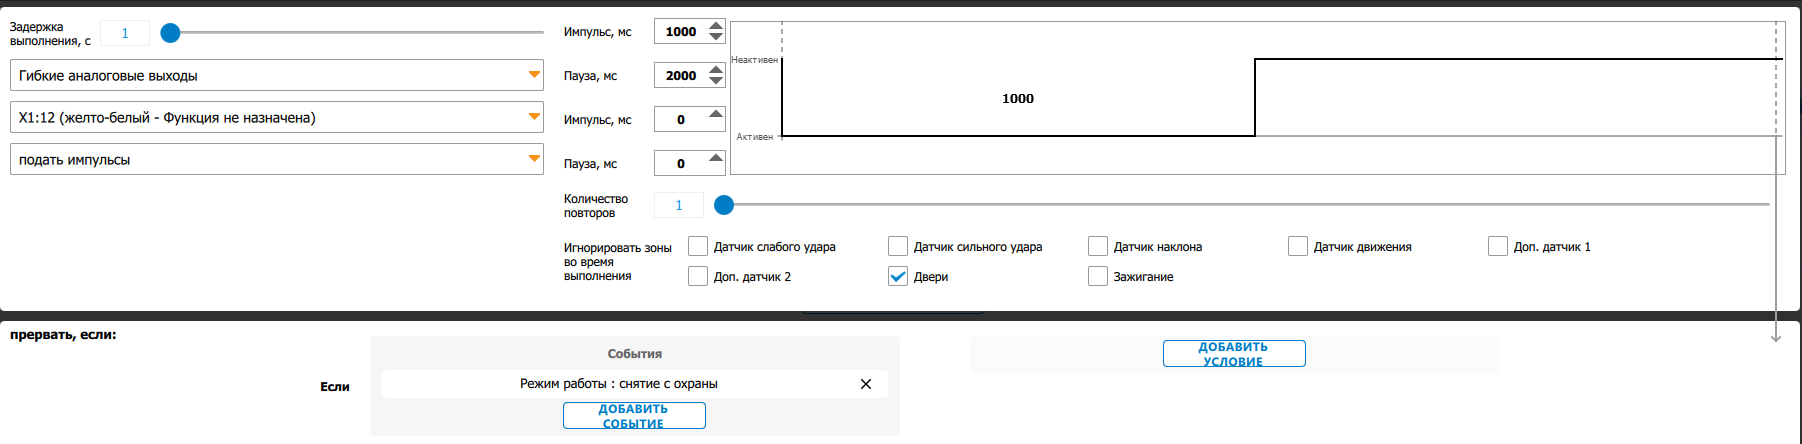Click the Количество повторов slider handle
Image resolution: width=1802 pixels, height=444 pixels.
point(724,205)
